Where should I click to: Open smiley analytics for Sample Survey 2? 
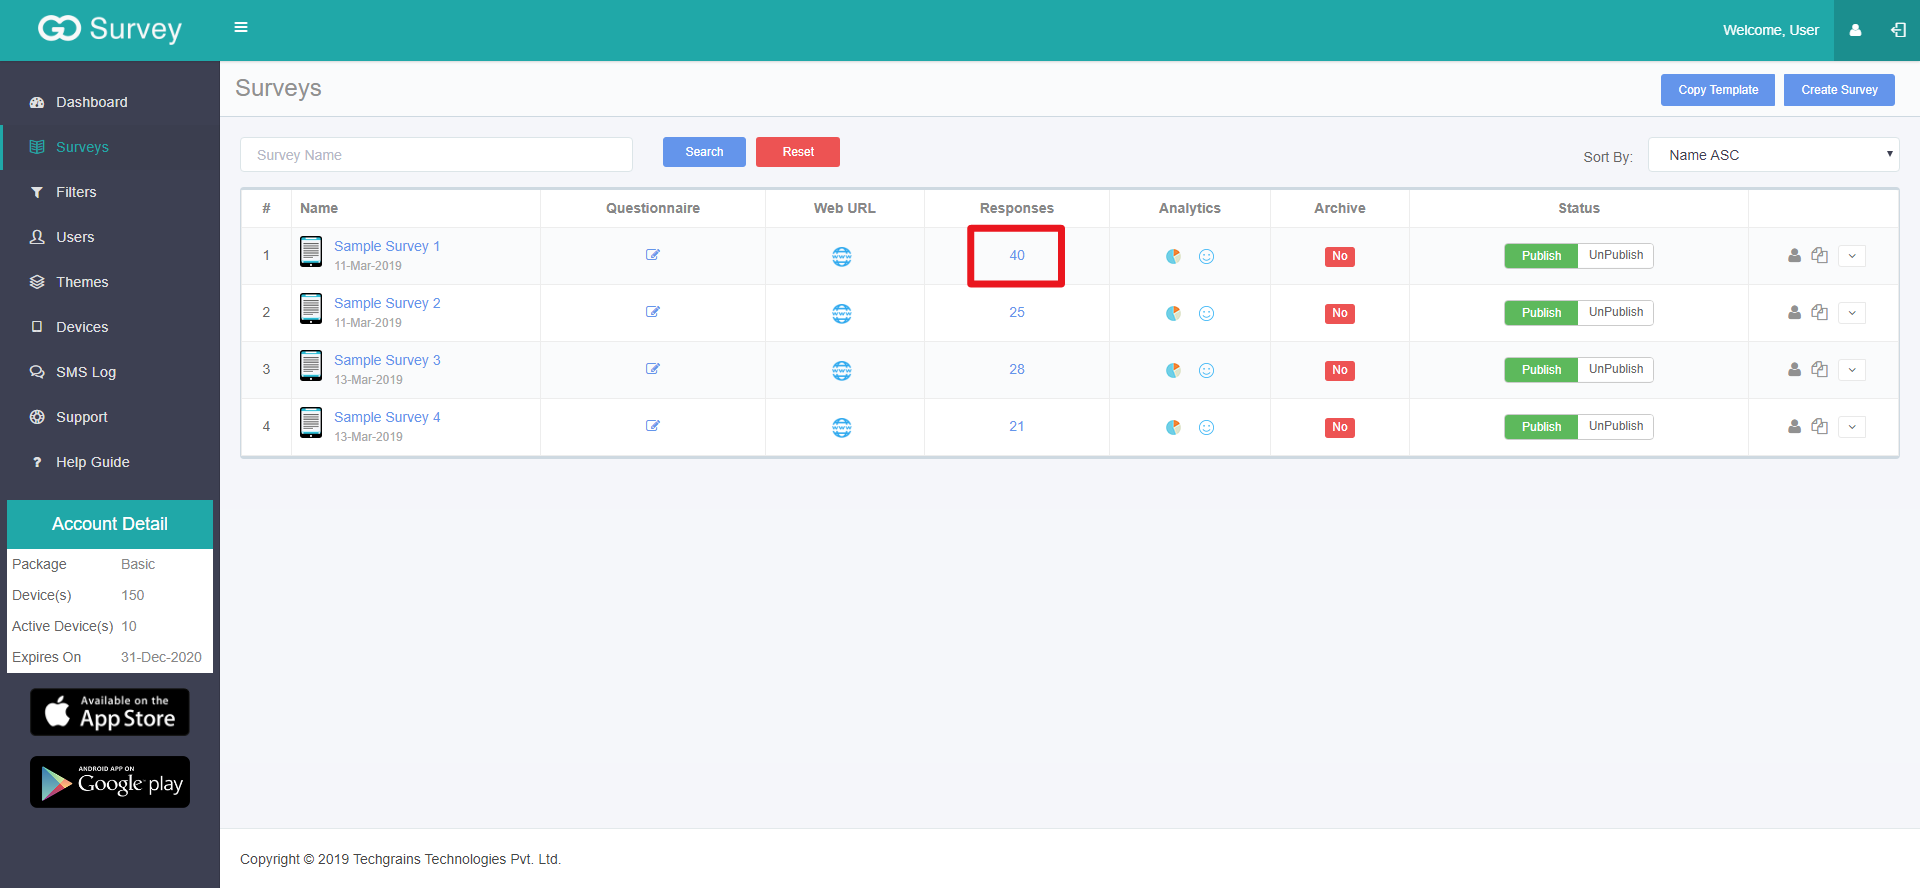click(1207, 314)
